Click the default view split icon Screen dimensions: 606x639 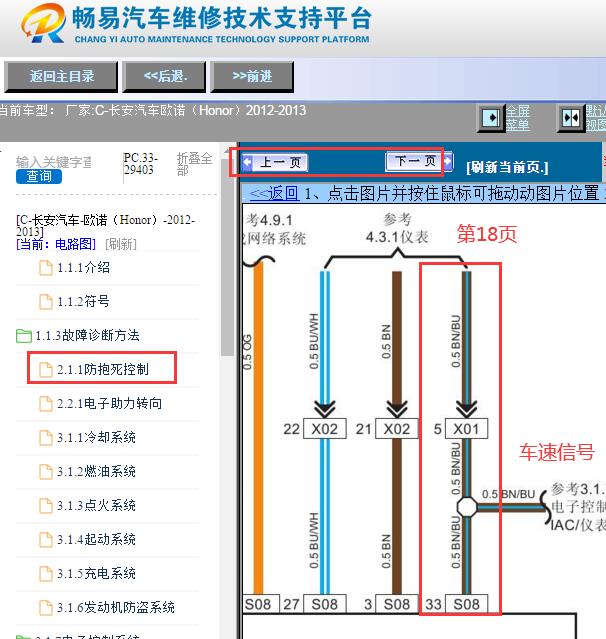click(571, 118)
